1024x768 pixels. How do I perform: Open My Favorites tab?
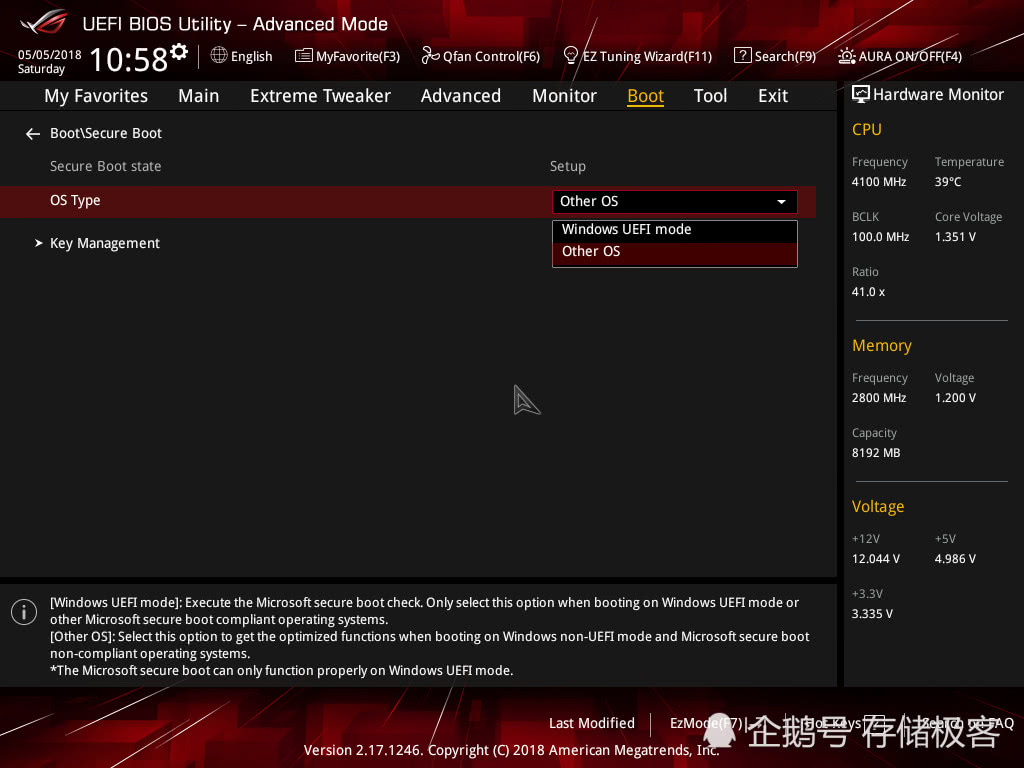pyautogui.click(x=96, y=96)
